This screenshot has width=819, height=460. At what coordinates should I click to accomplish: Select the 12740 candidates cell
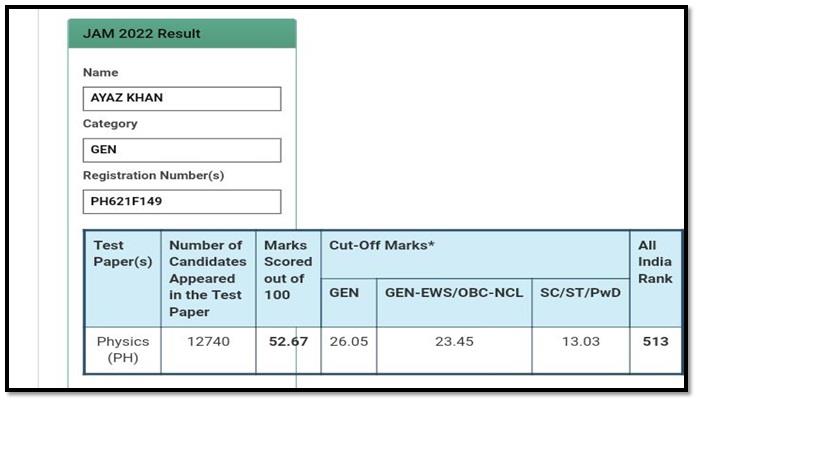[208, 350]
